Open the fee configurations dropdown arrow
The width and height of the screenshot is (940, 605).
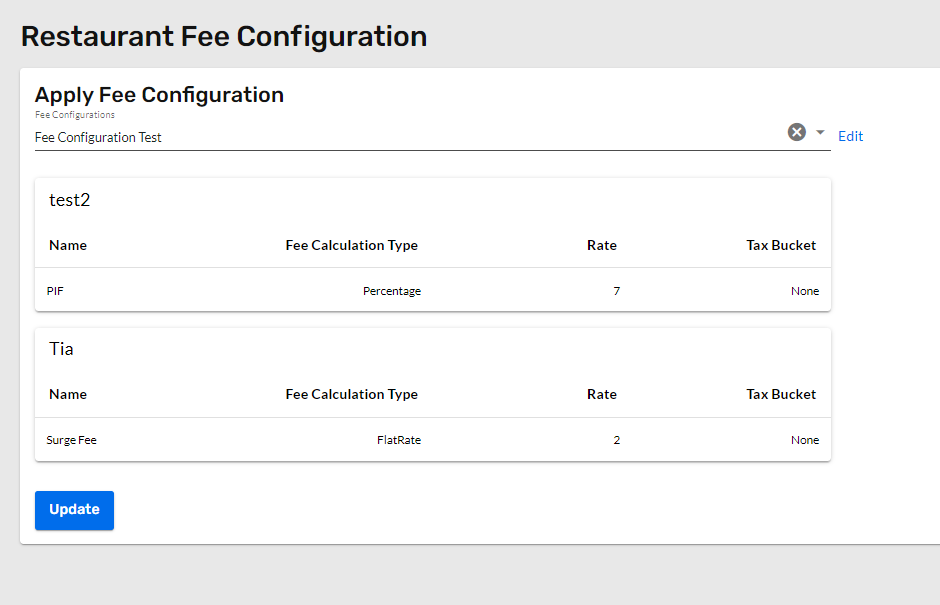pyautogui.click(x=820, y=132)
